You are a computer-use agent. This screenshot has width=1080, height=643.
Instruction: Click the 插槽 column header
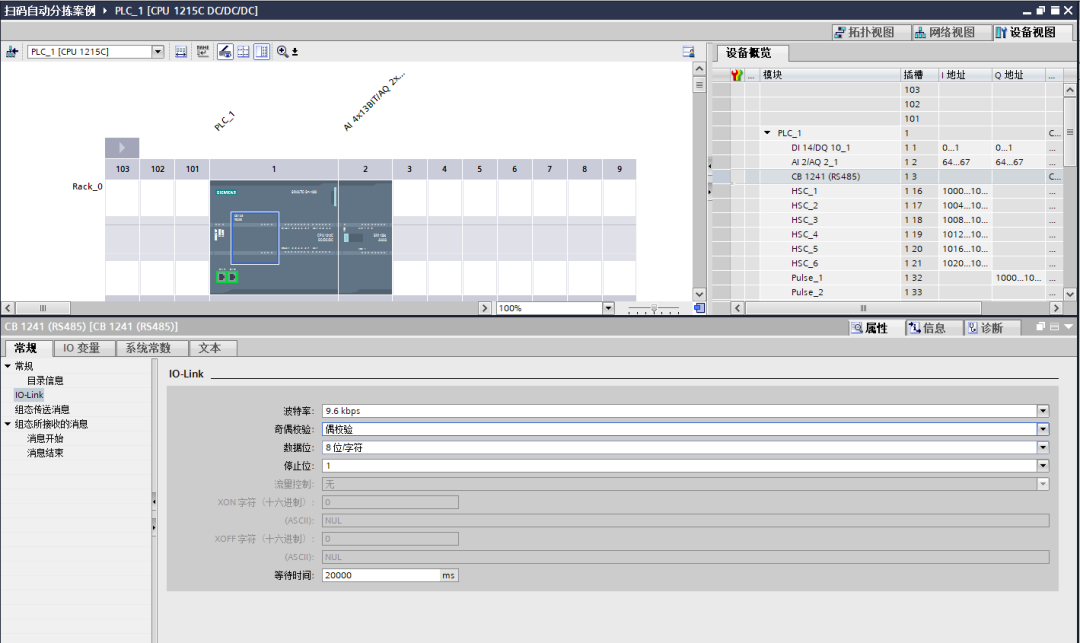point(920,75)
